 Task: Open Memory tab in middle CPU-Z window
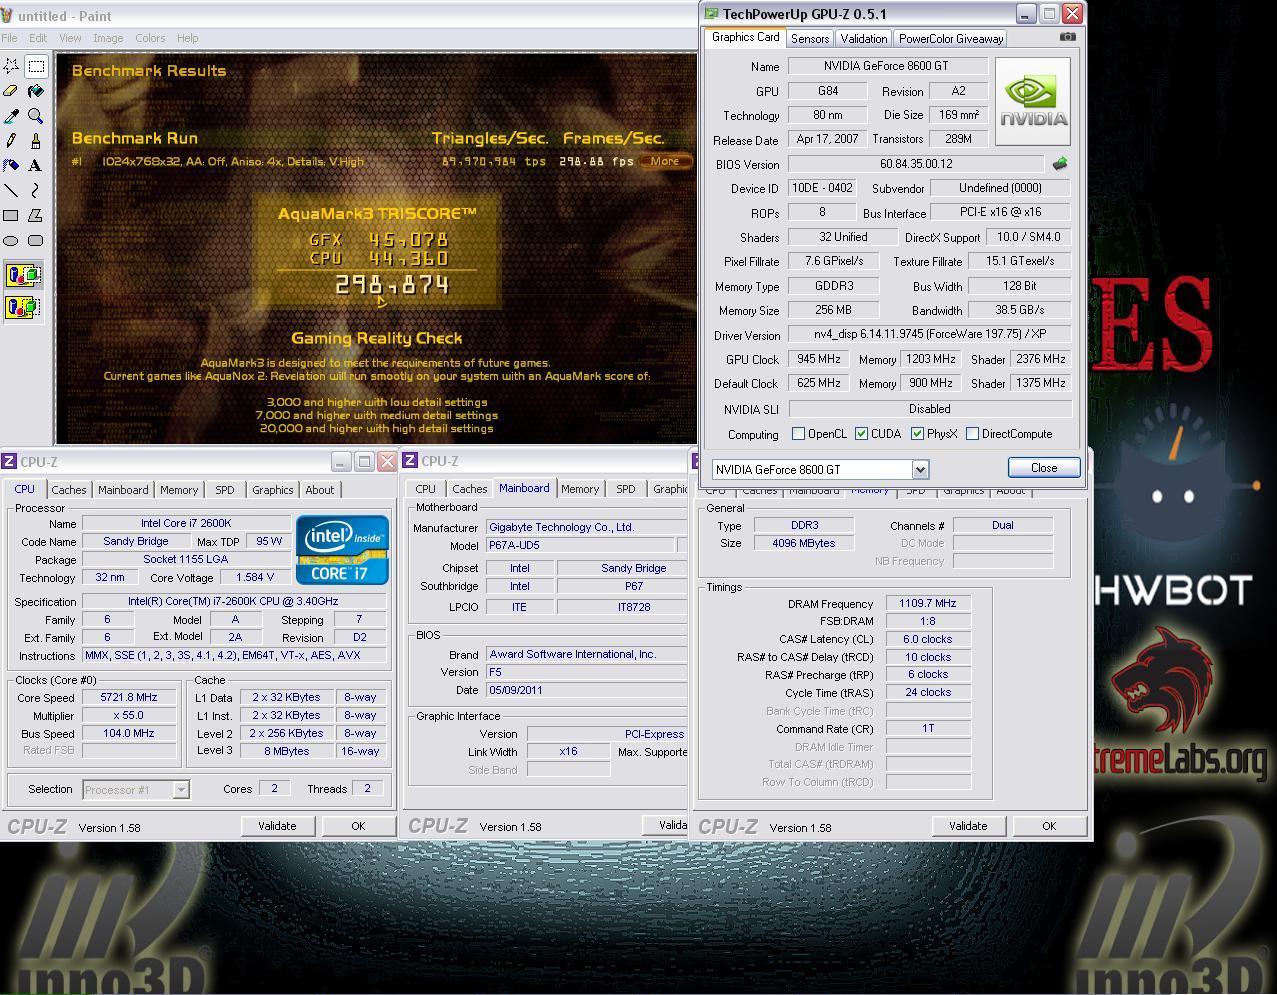pyautogui.click(x=580, y=489)
